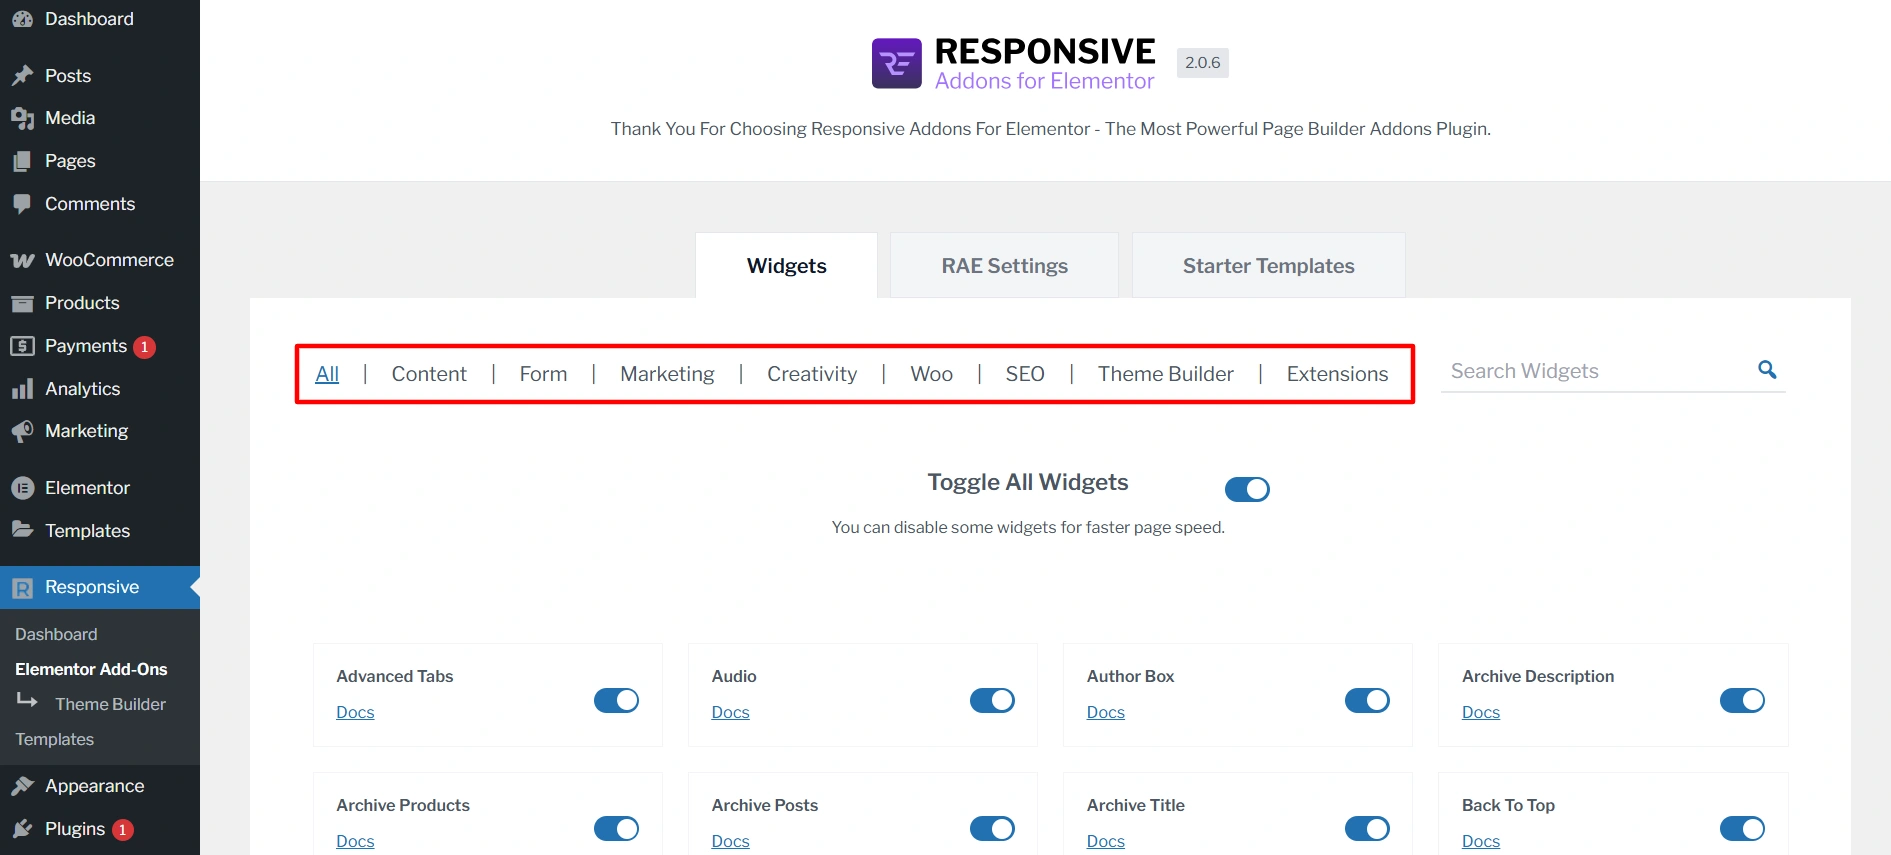1891x855 pixels.
Task: Open the Analytics menu label
Action: point(82,389)
